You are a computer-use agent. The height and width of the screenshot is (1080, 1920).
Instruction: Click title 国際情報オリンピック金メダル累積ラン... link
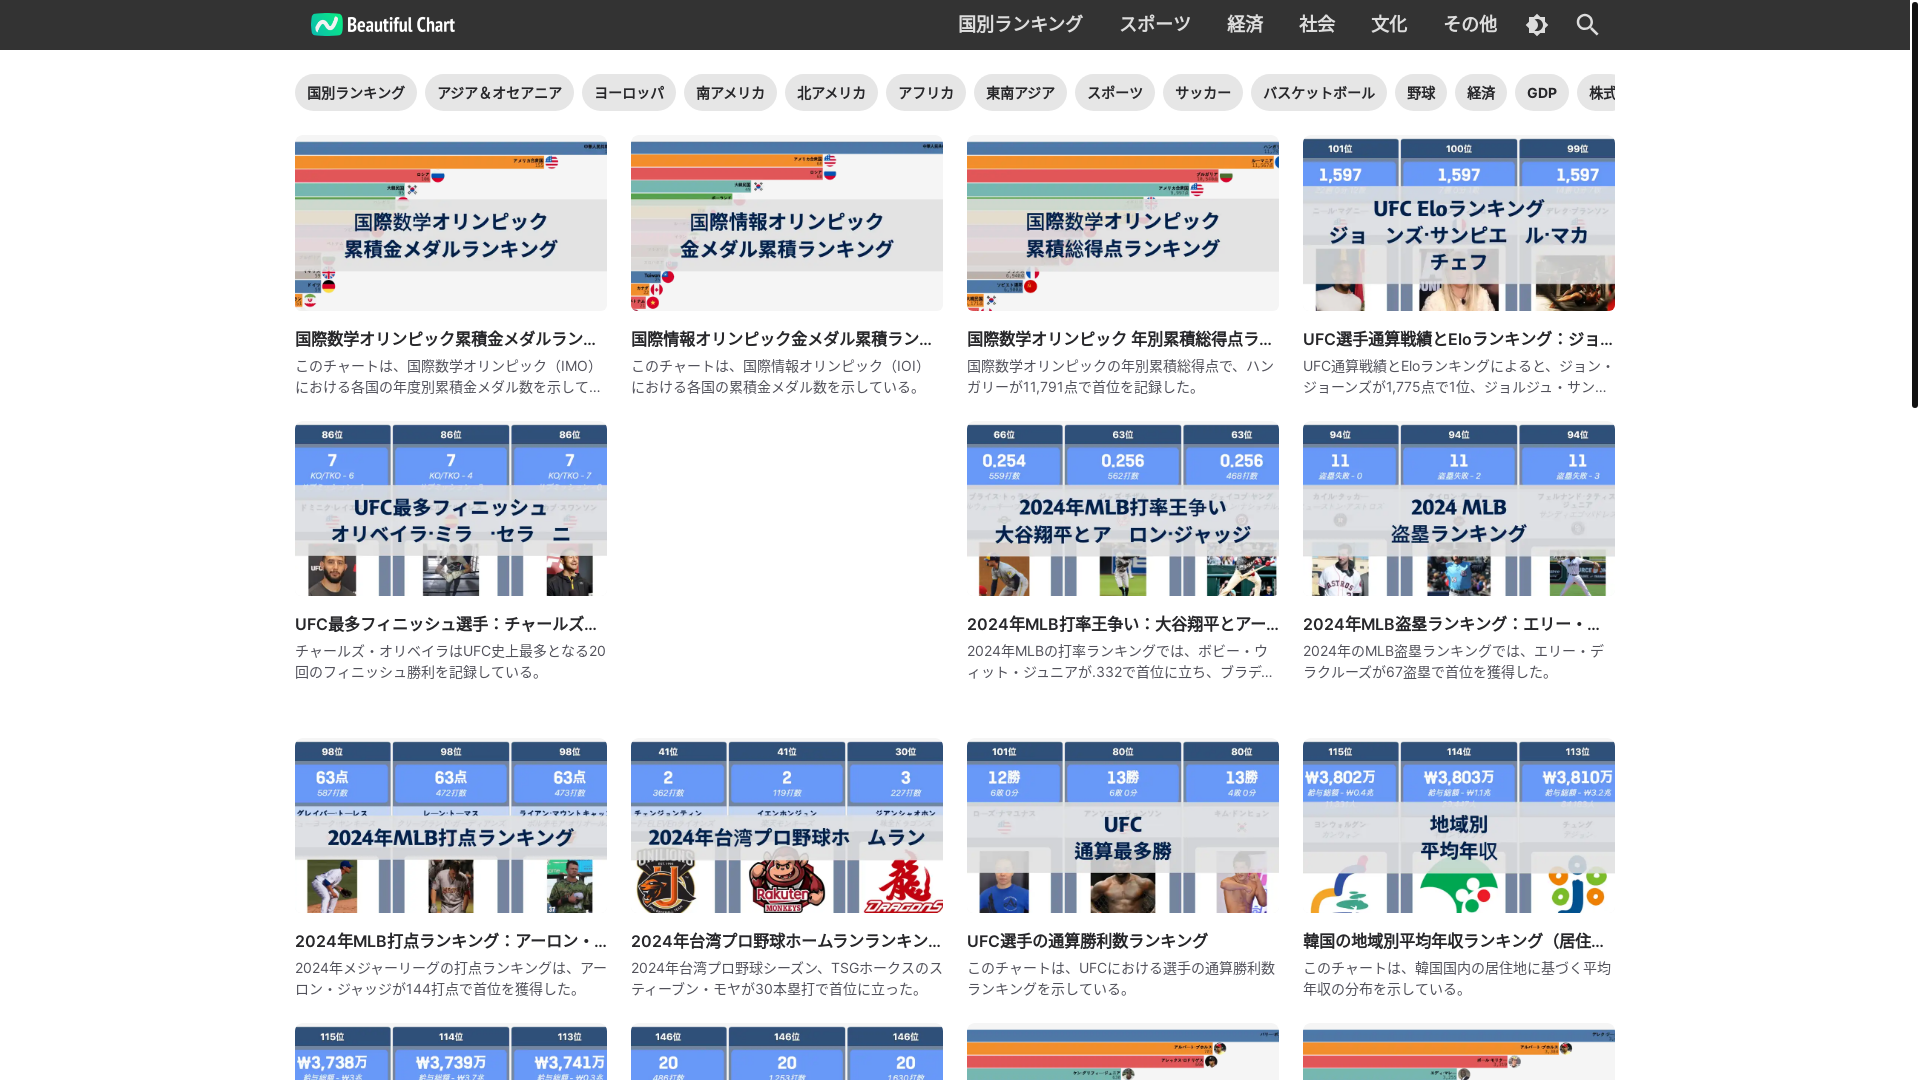pos(782,339)
